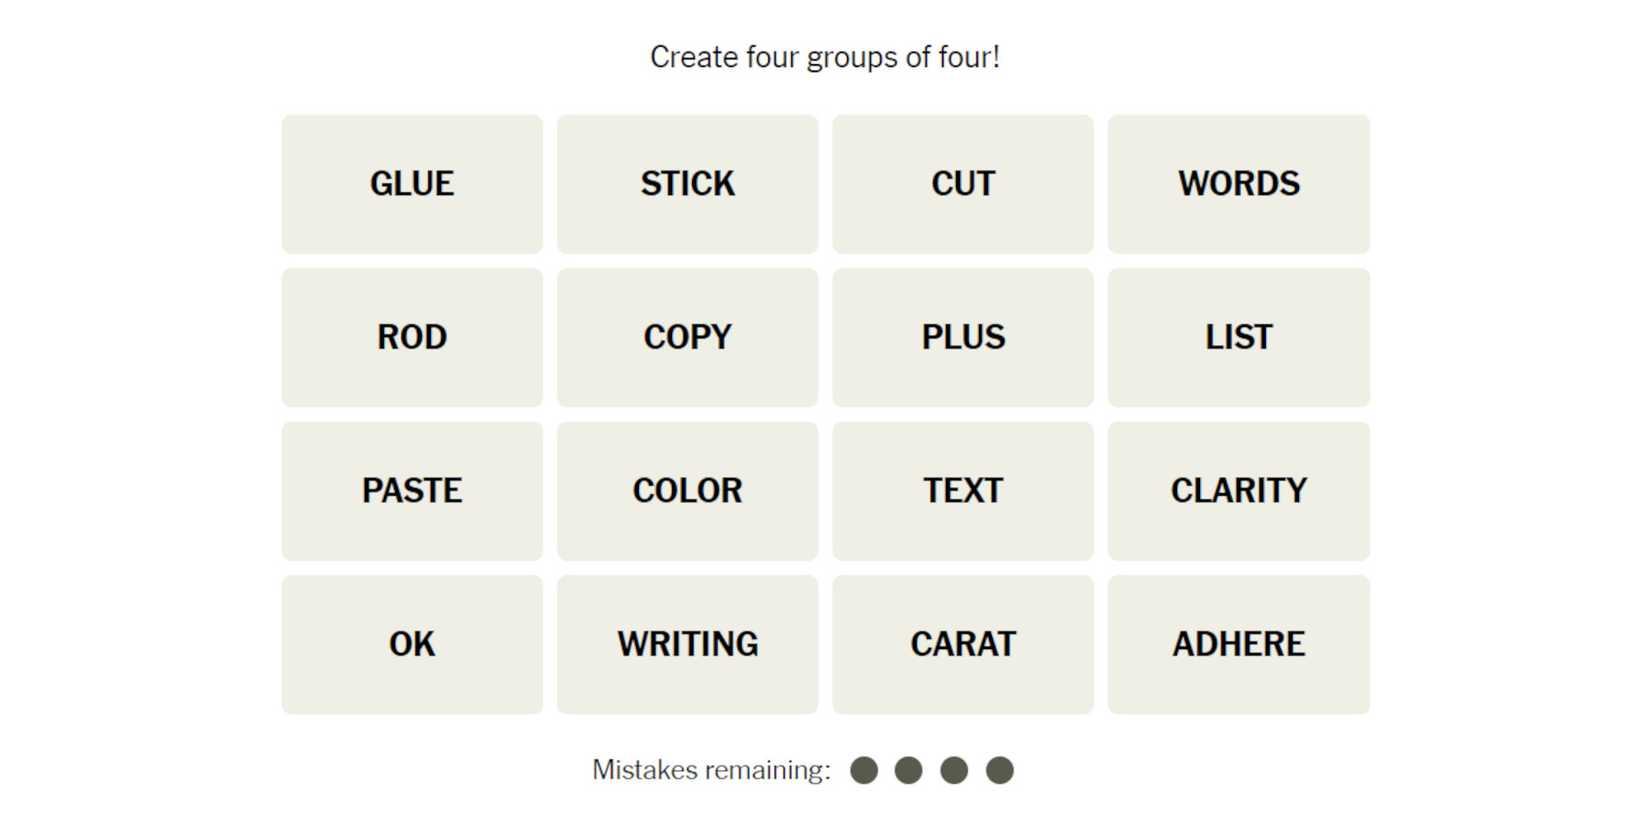Select the OK tile
This screenshot has width=1650, height=825.
pyautogui.click(x=412, y=644)
